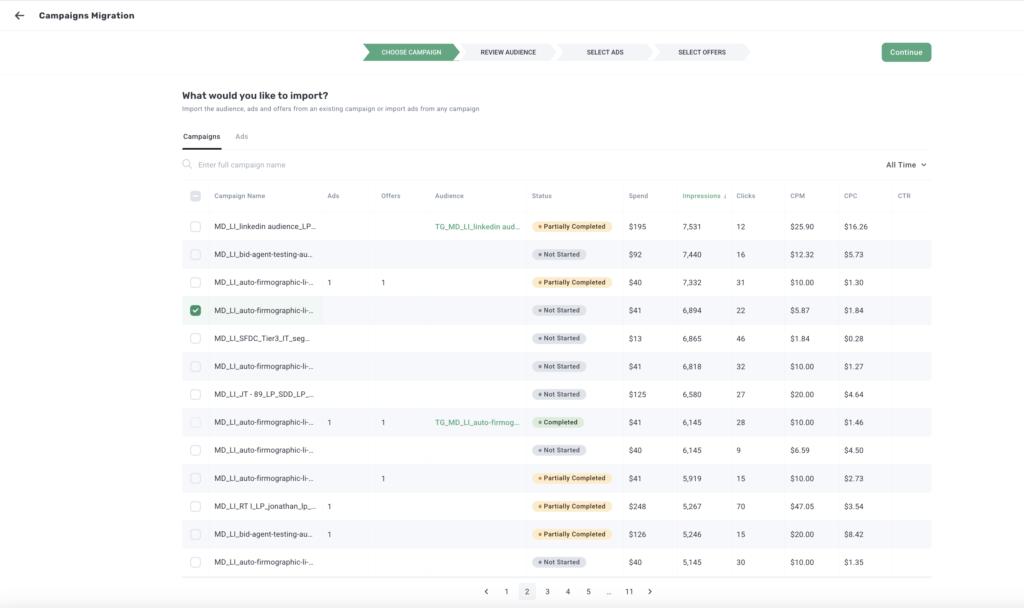Click the $47.05 CPM value

802,506
